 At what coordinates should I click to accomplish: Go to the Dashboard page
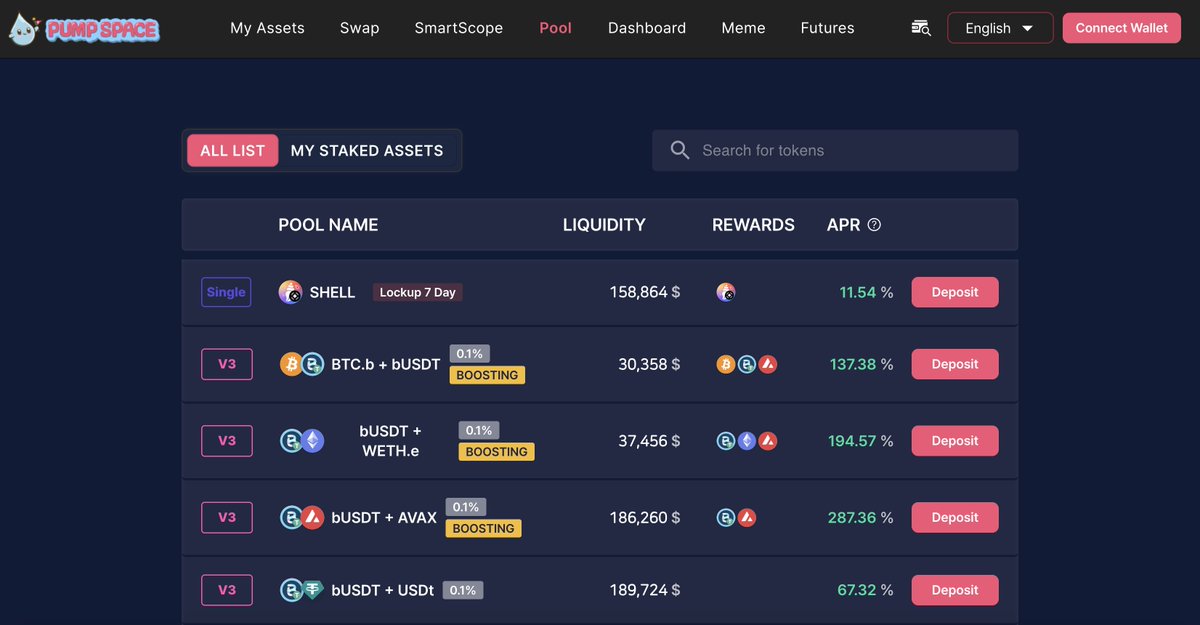[x=647, y=28]
